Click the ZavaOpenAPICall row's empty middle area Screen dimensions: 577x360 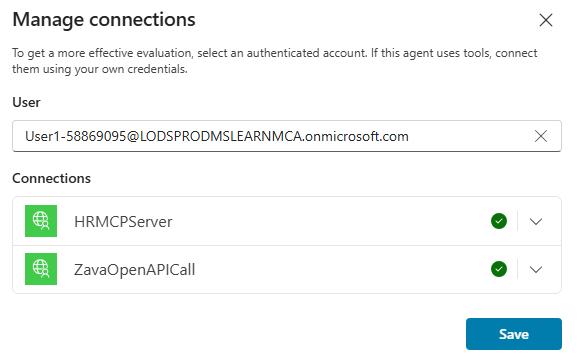pos(342,269)
